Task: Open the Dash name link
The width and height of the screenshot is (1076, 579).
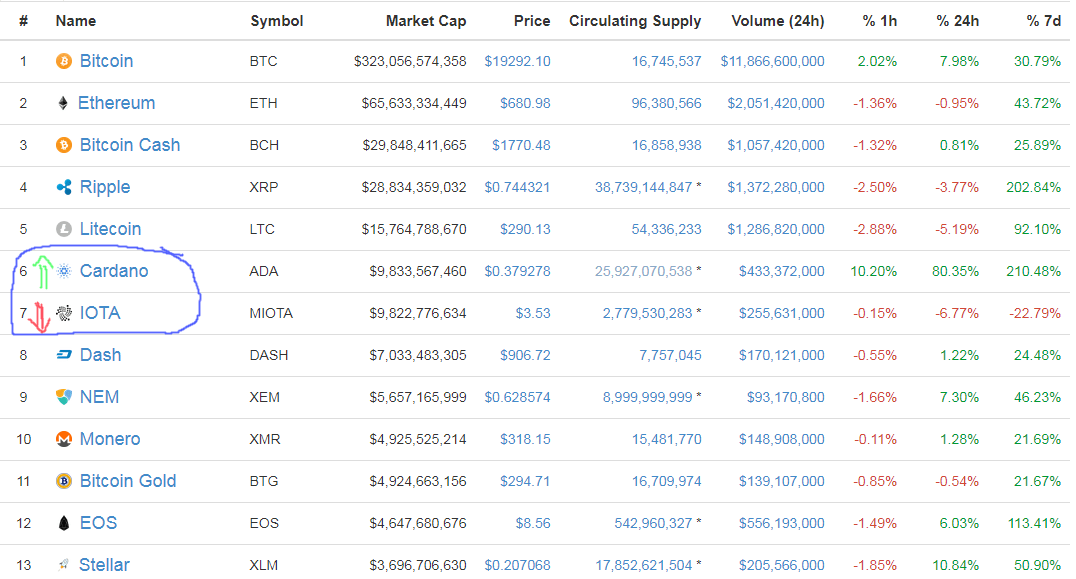Action: coord(101,355)
